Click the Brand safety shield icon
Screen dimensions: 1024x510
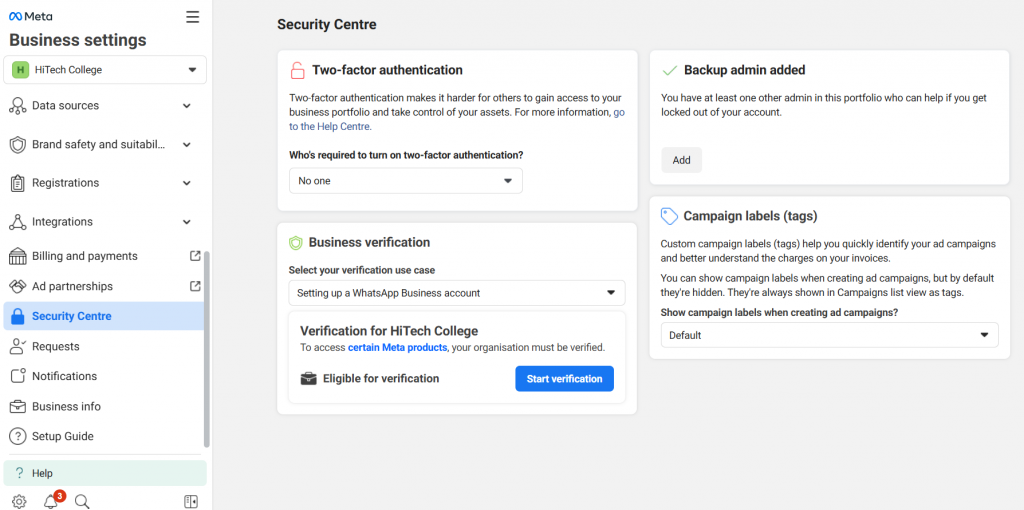coord(18,145)
